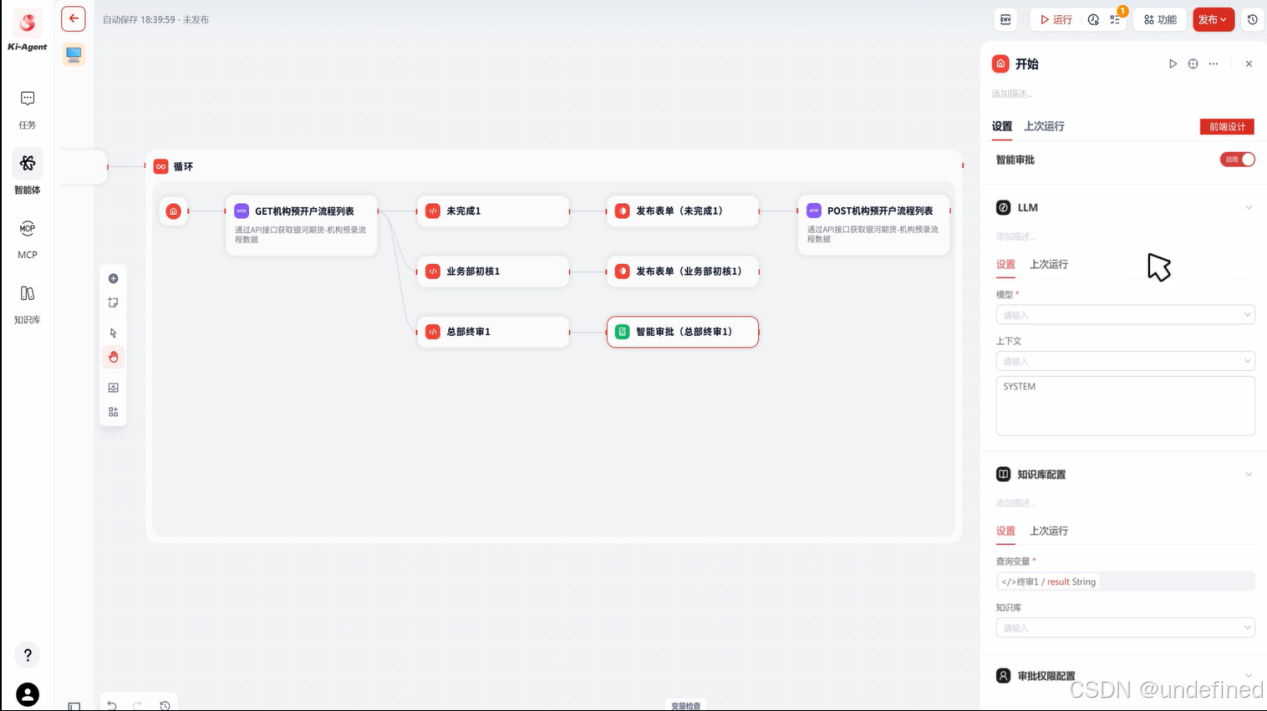1267x711 pixels.
Task: Click the 添加描述 field under 开始
Action: point(1012,94)
